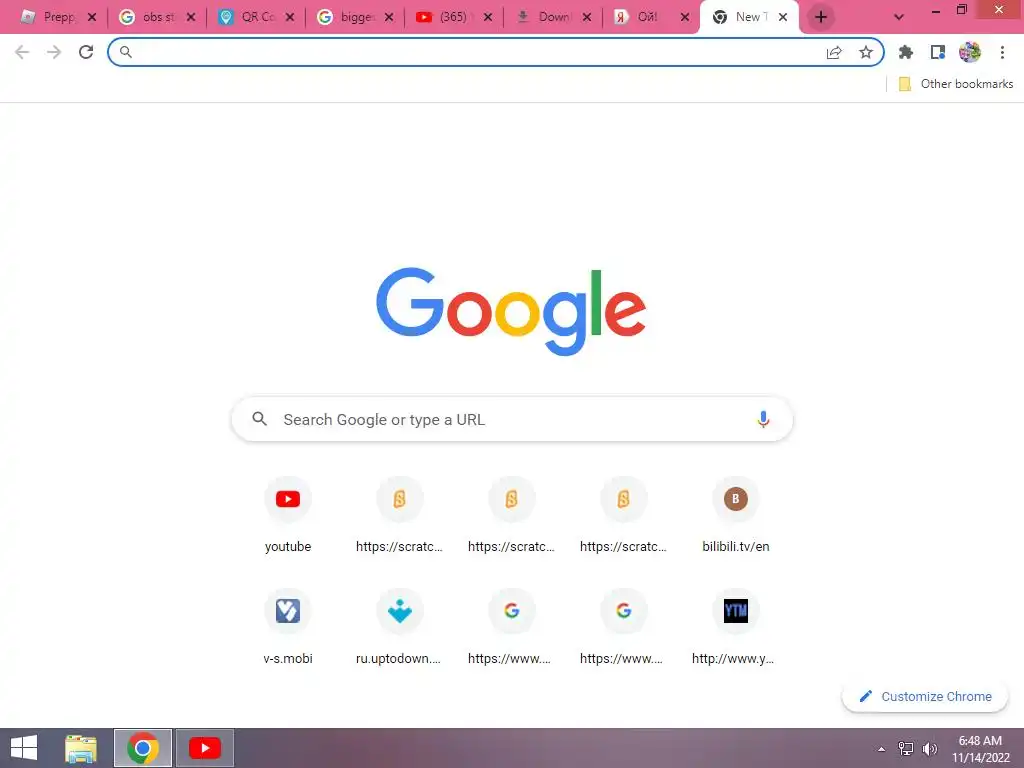Open the bilibili.tv/en shortcut
1024x768 pixels.
(x=735, y=515)
